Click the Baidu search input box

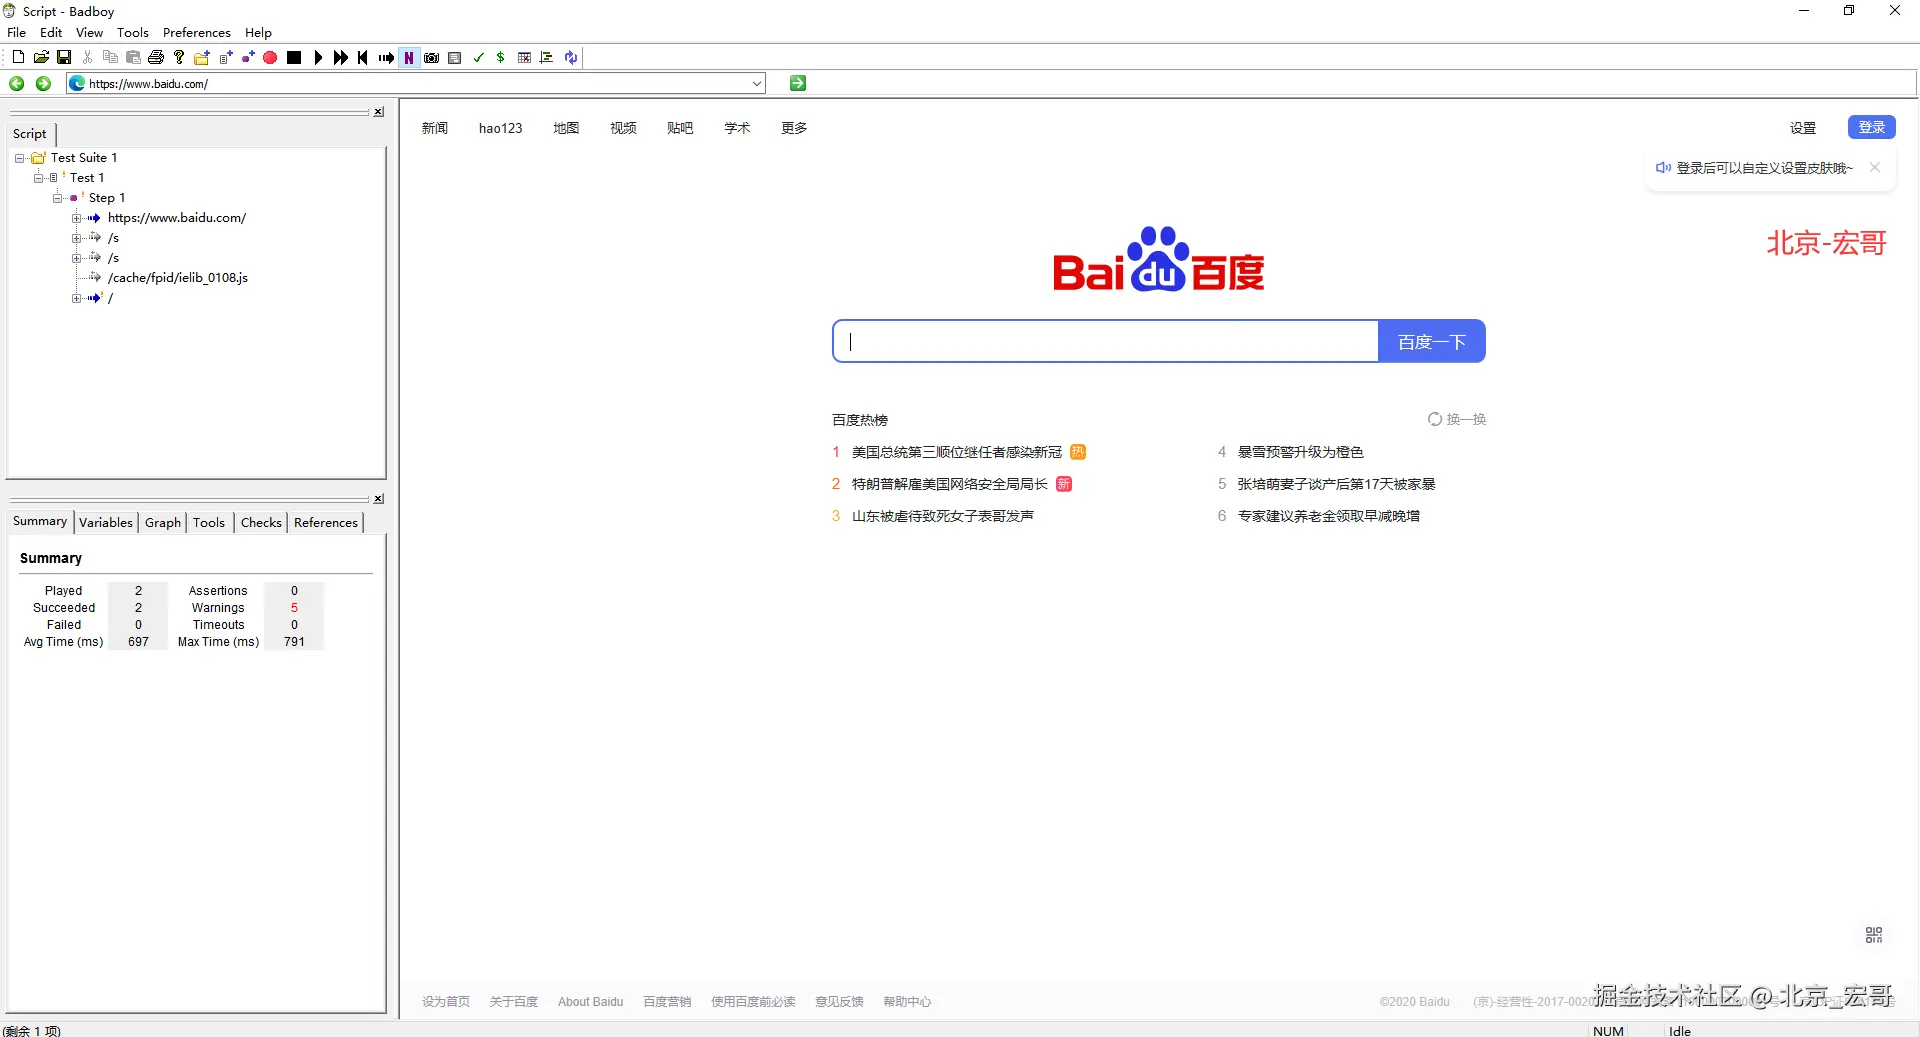coord(1105,342)
